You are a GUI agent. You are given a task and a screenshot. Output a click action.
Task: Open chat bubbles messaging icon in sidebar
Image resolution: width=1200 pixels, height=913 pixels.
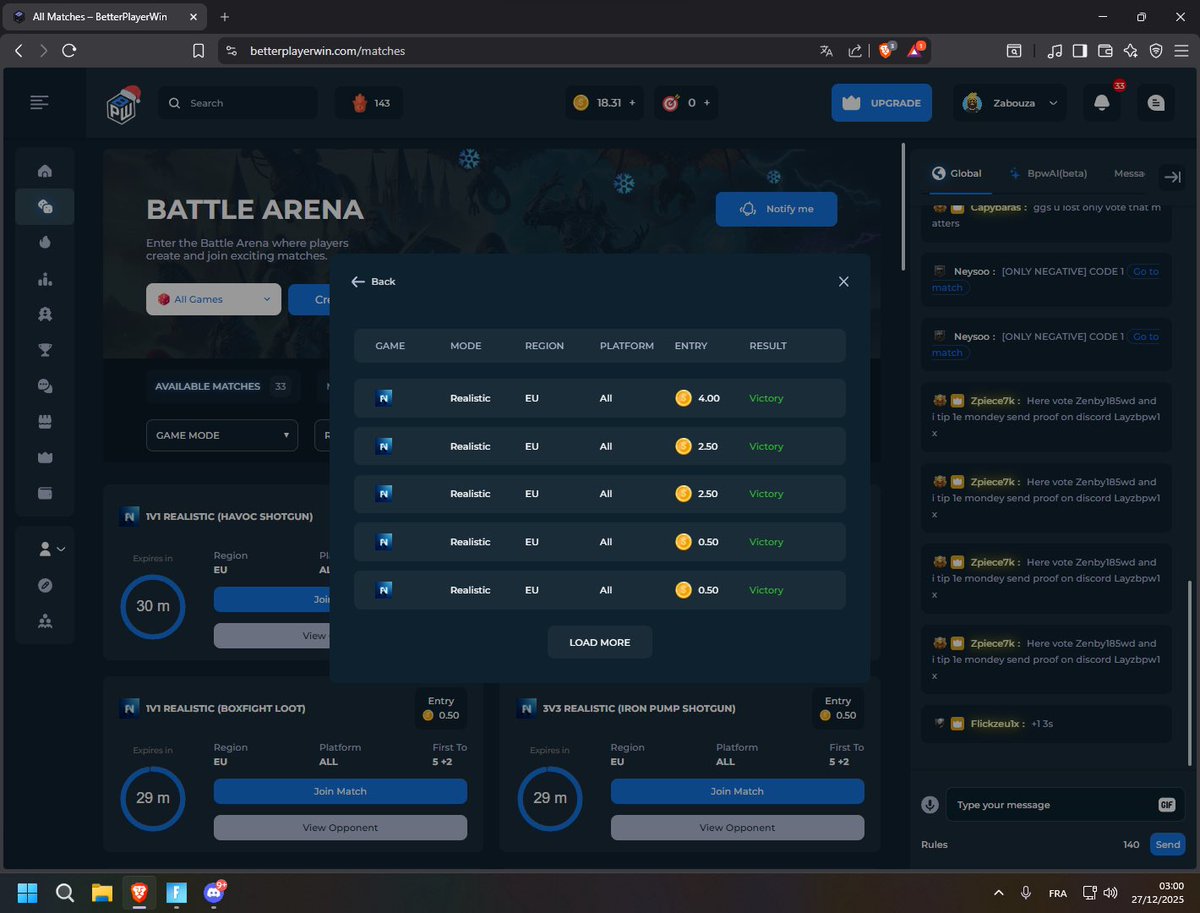[x=44, y=385]
